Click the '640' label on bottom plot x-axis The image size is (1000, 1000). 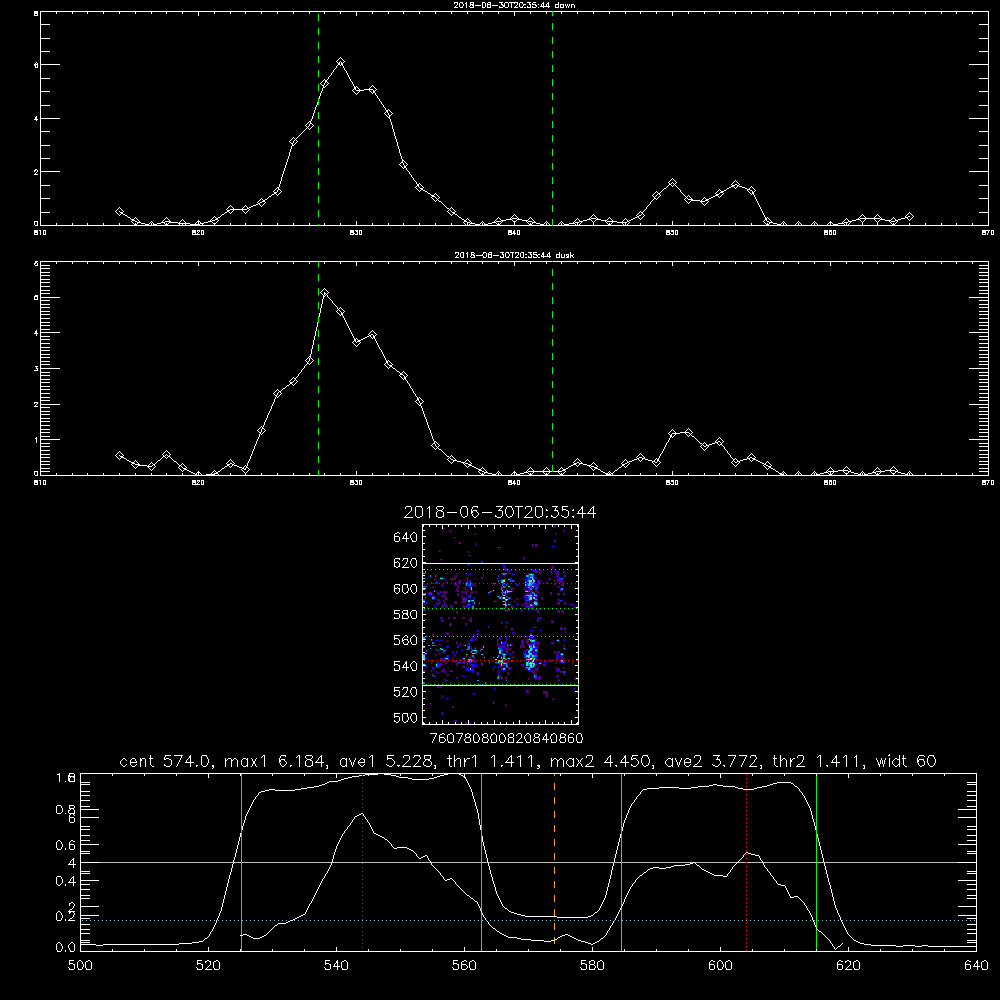click(976, 966)
